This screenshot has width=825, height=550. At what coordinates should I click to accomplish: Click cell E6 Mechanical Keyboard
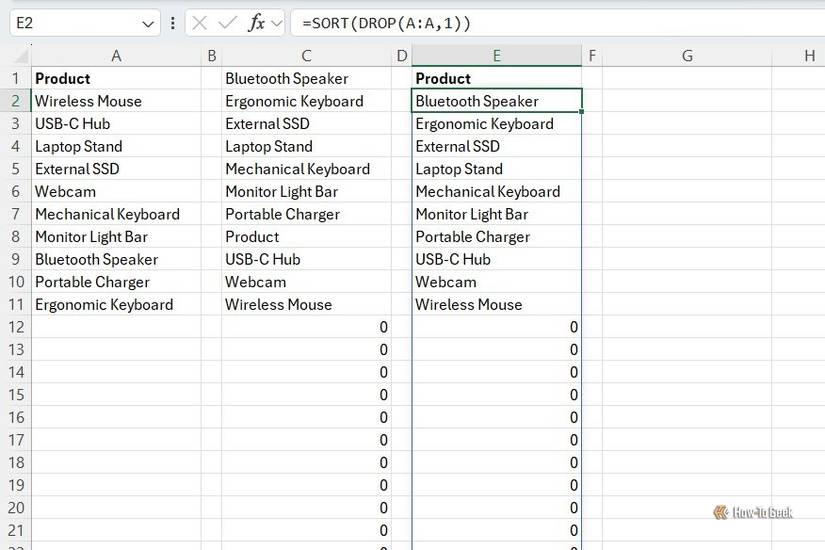click(x=497, y=192)
